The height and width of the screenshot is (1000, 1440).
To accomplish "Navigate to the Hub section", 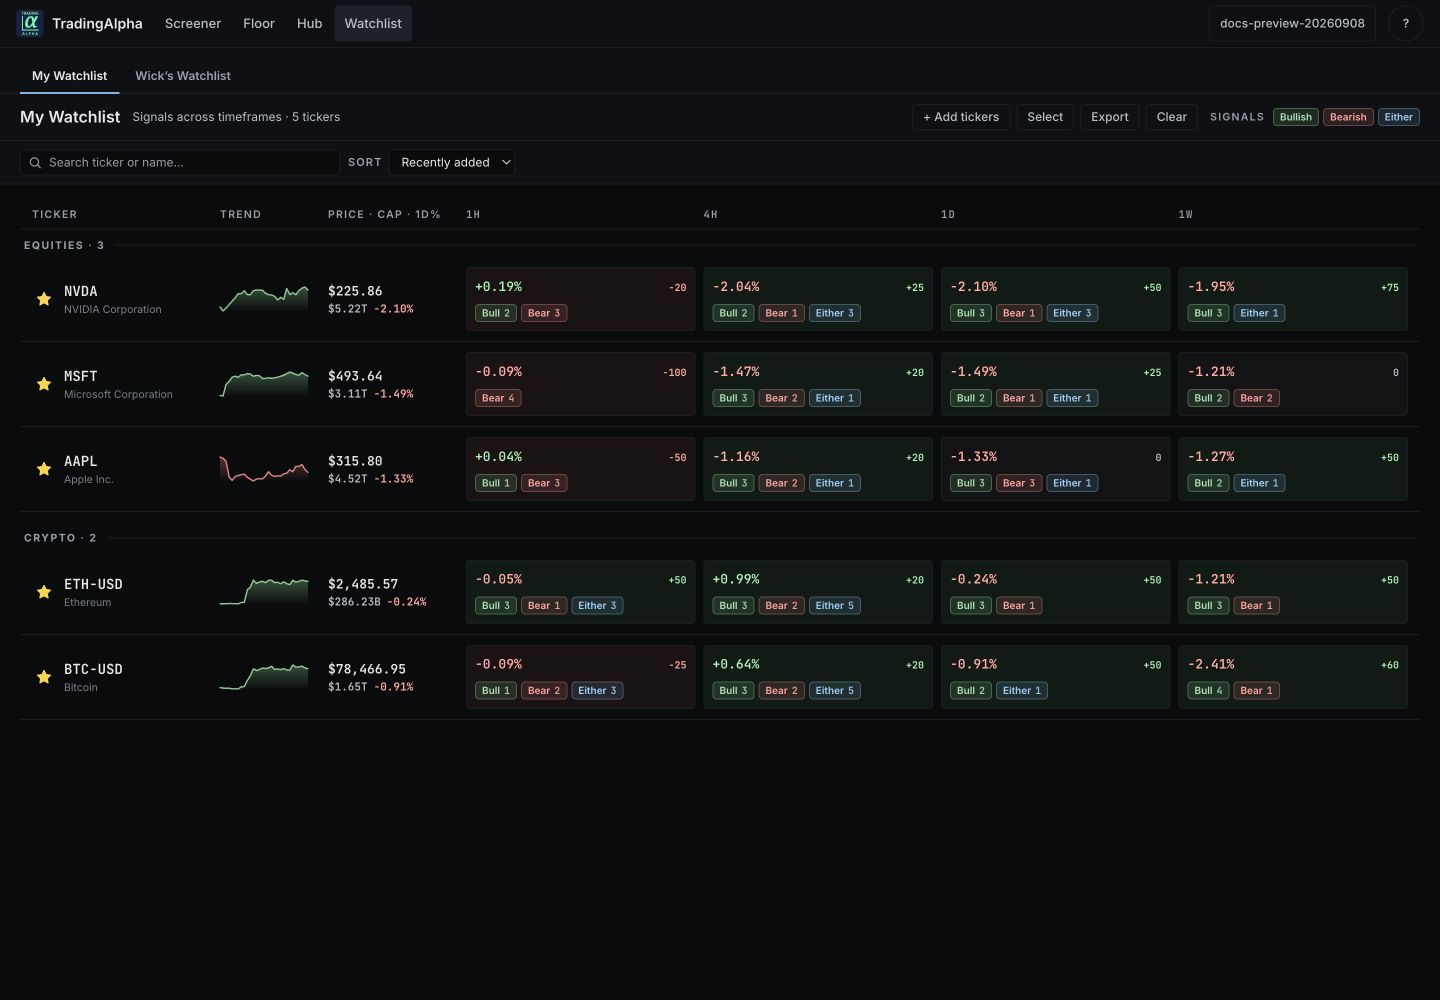I will coord(310,23).
